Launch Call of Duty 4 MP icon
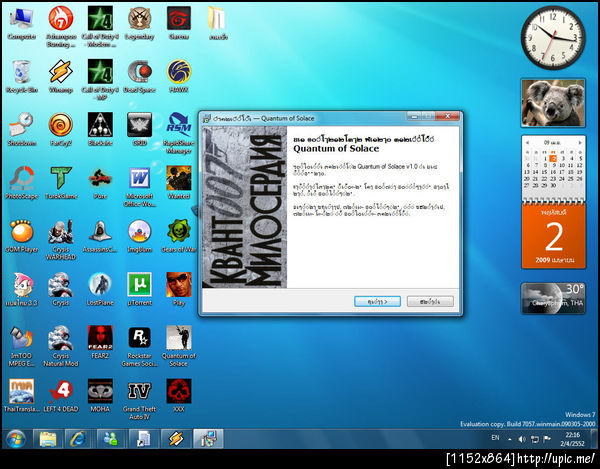Viewport: 600px width, 469px height. [x=100, y=80]
